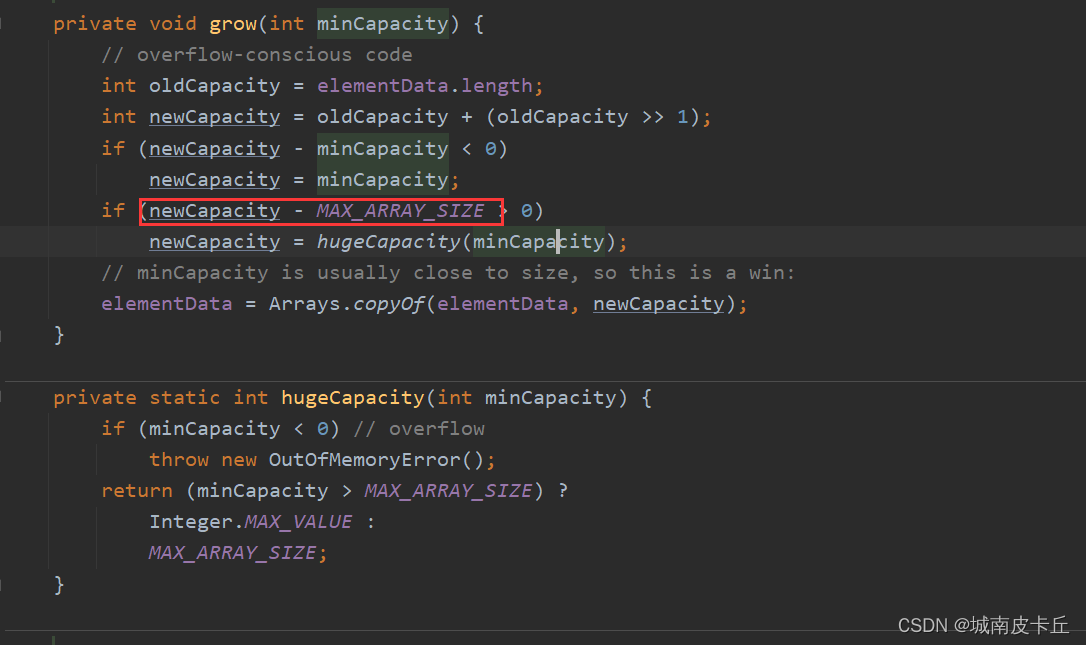This screenshot has height=645, width=1086.
Task: Click 'static' keyword in hugeCapacity declaration
Action: click(184, 398)
